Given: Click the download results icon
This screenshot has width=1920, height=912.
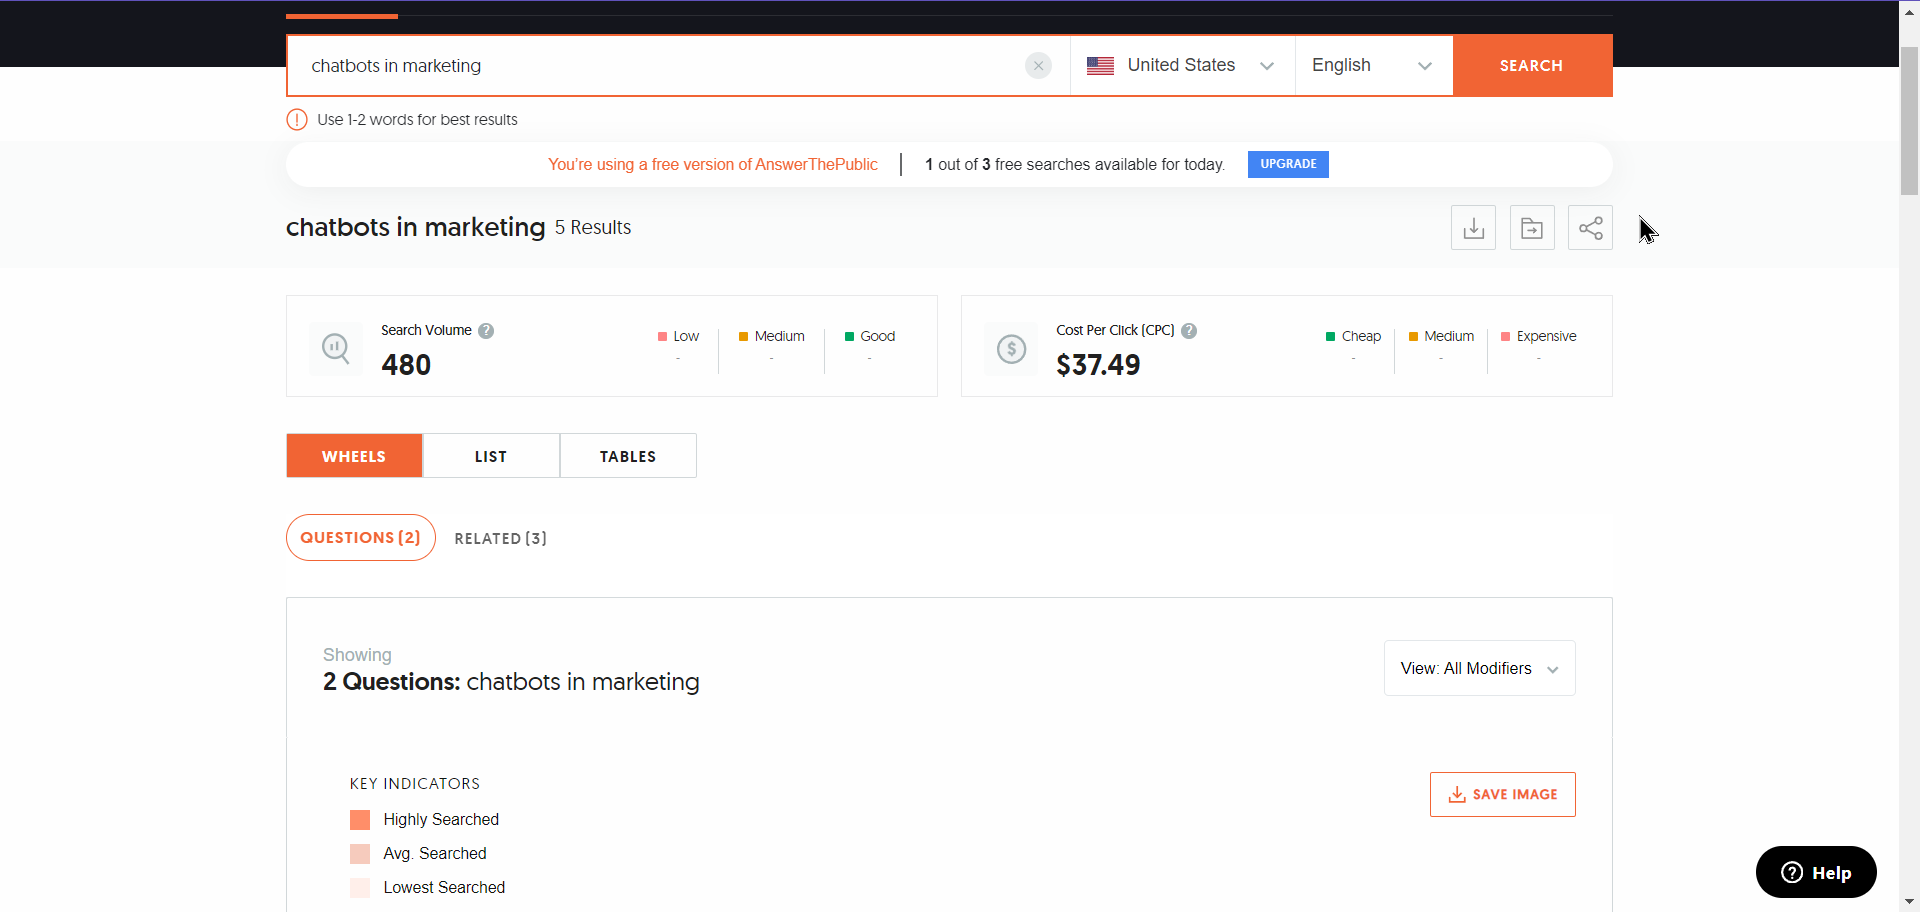Looking at the screenshot, I should 1473,228.
